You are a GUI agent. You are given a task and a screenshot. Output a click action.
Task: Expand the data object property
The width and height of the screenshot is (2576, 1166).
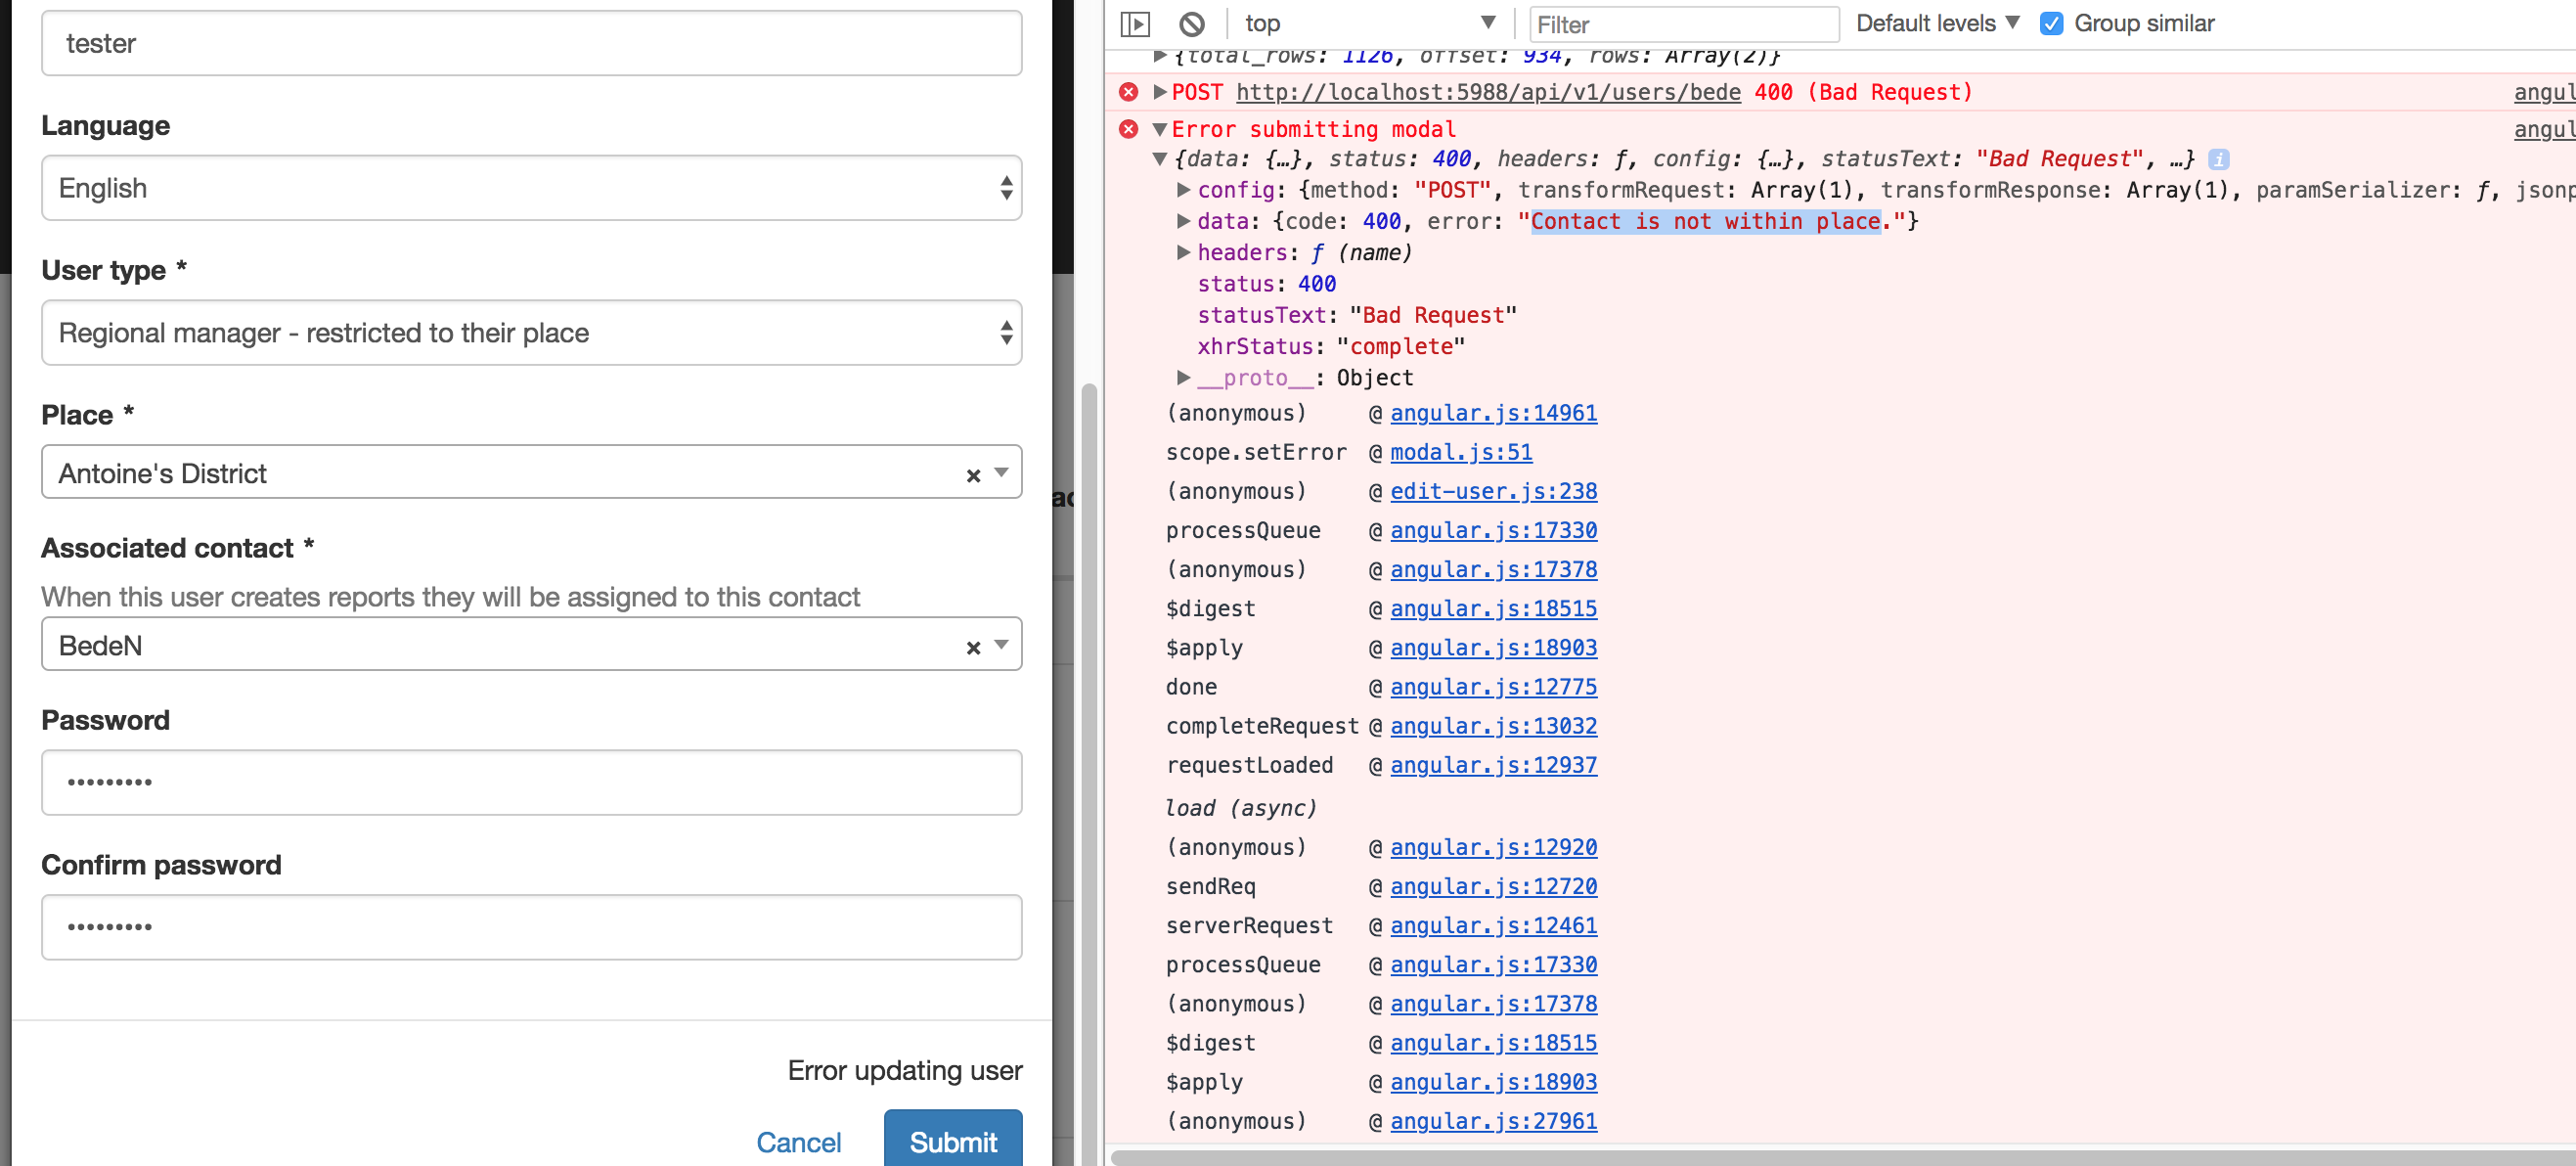coord(1183,221)
